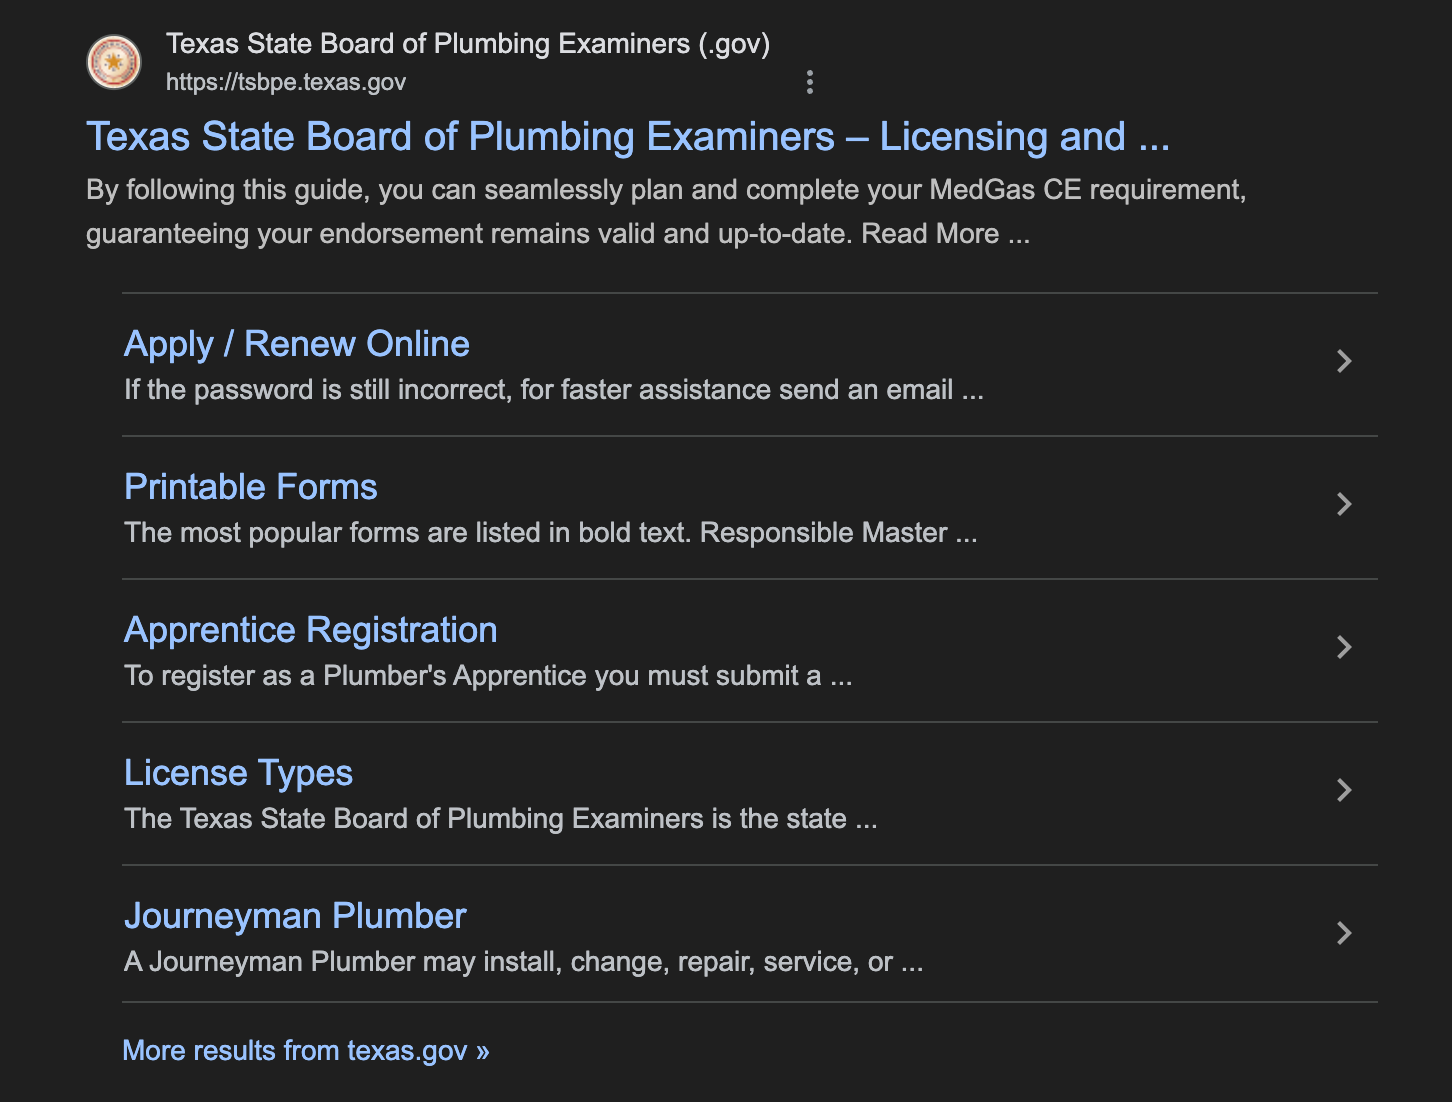This screenshot has width=1452, height=1102.
Task: Expand the chevron beside Apprentice Registration
Action: [1345, 648]
